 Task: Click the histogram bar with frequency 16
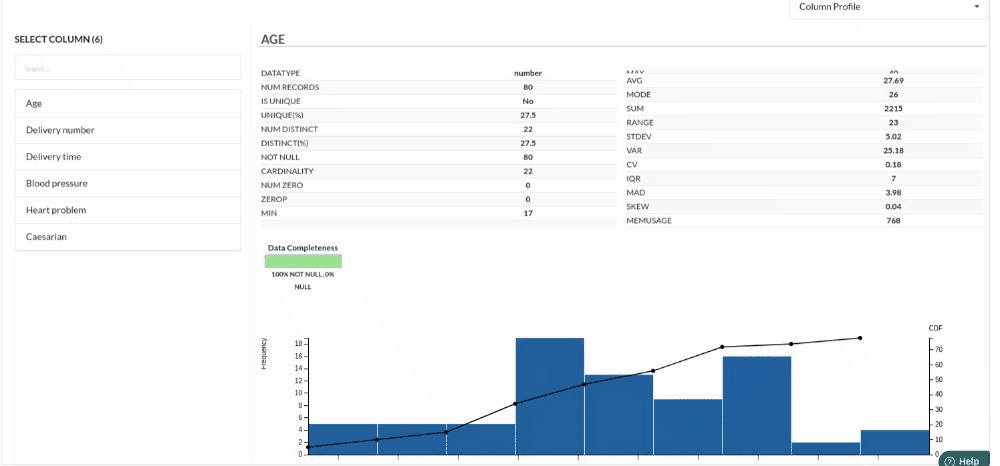tap(757, 405)
